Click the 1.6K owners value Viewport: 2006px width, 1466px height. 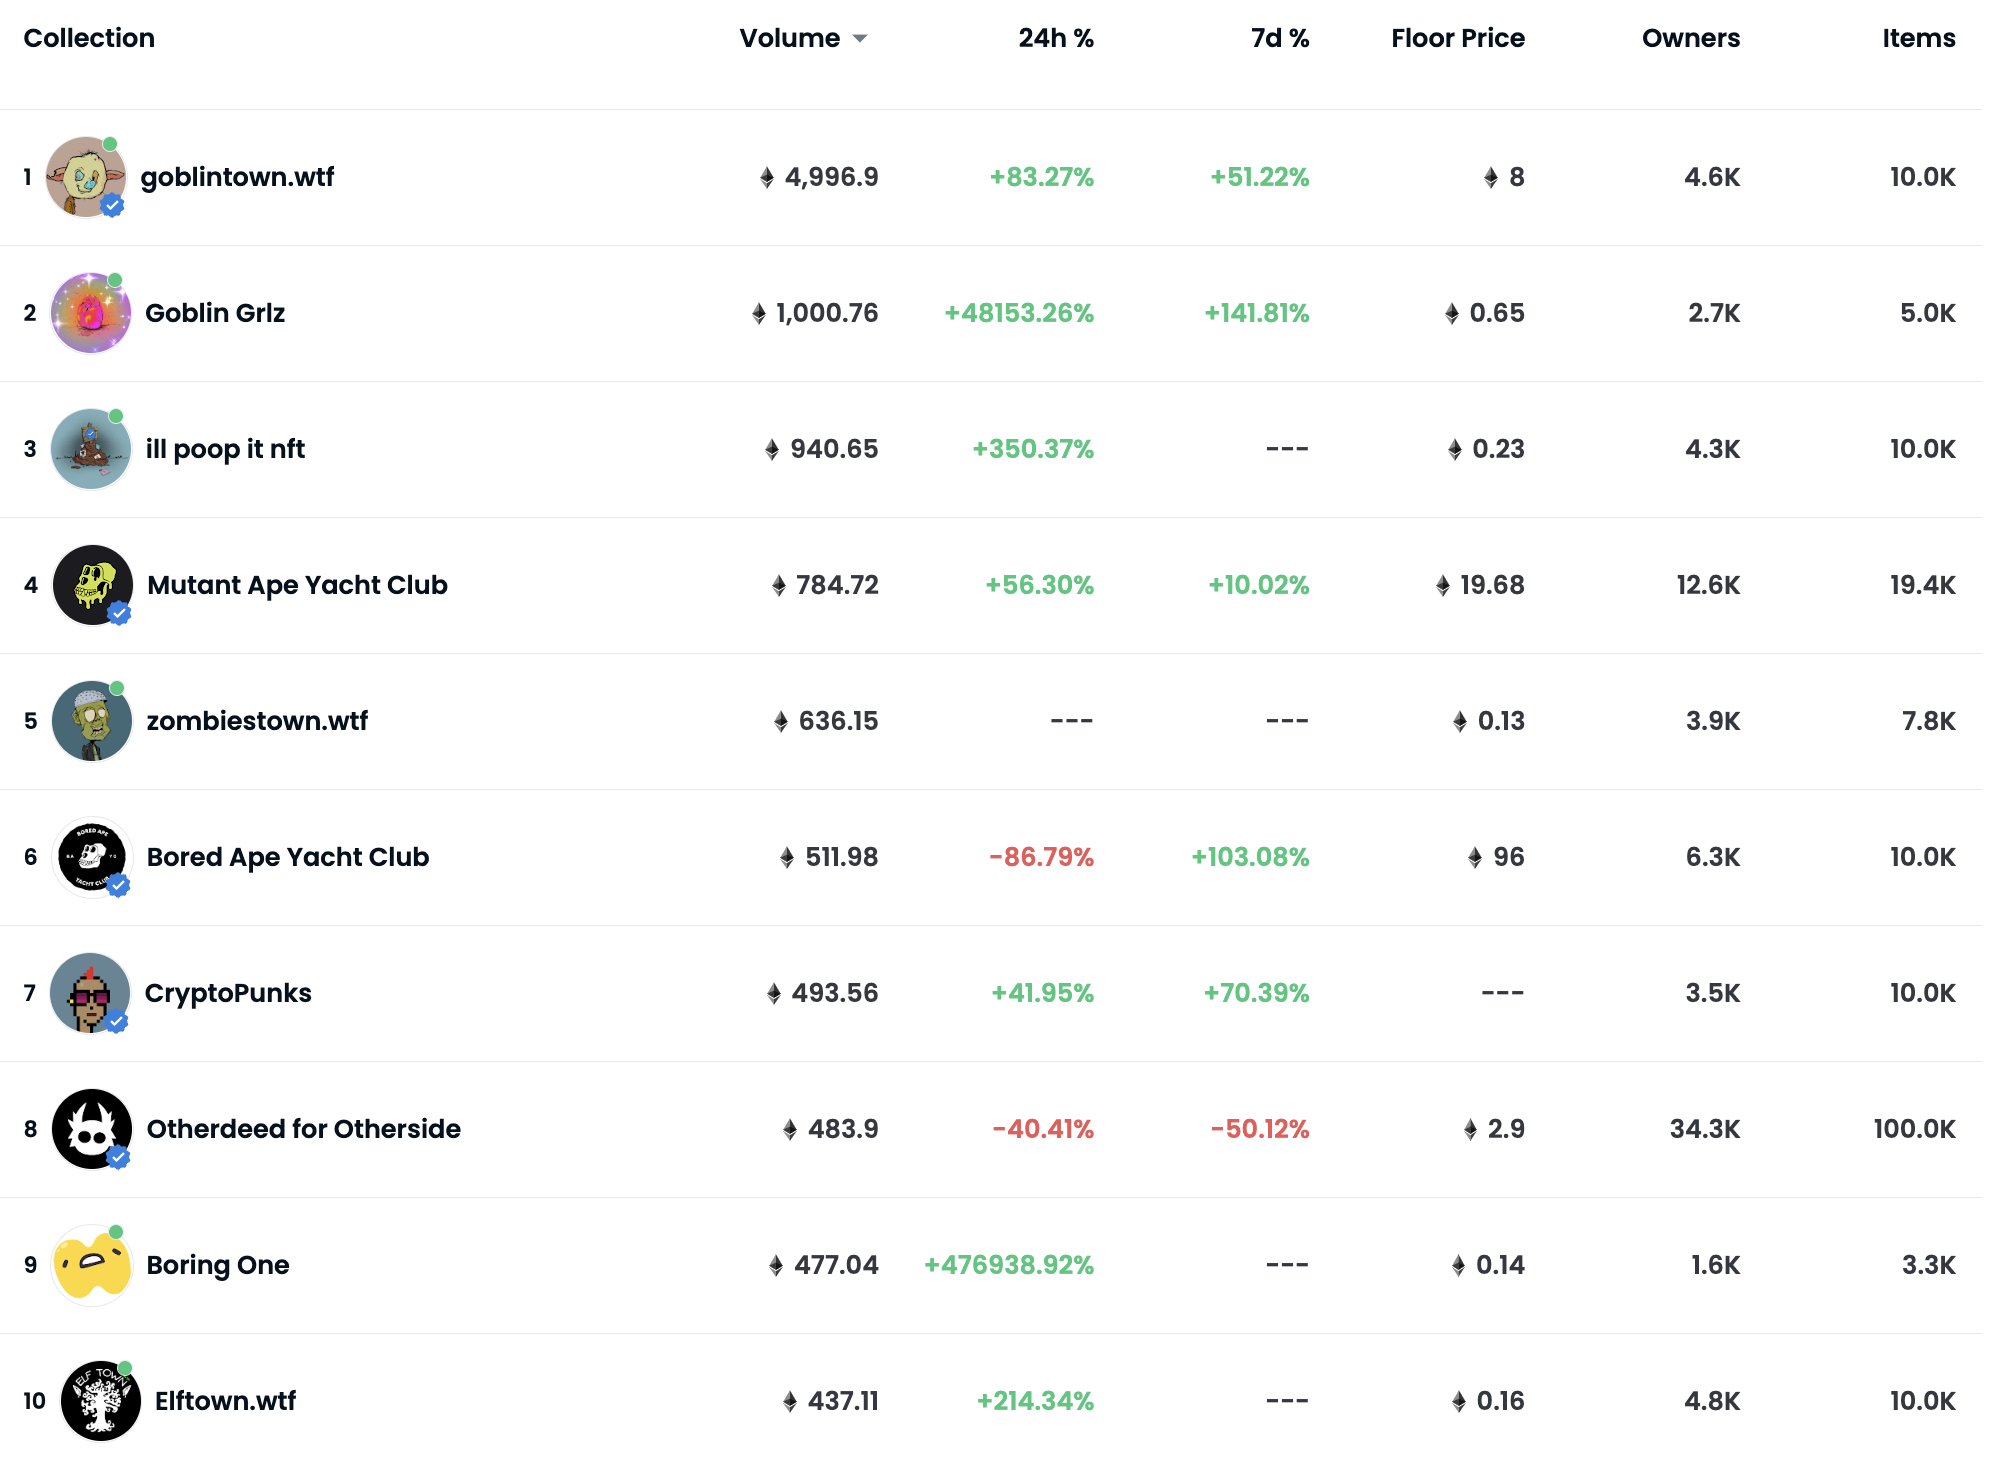1716,1265
